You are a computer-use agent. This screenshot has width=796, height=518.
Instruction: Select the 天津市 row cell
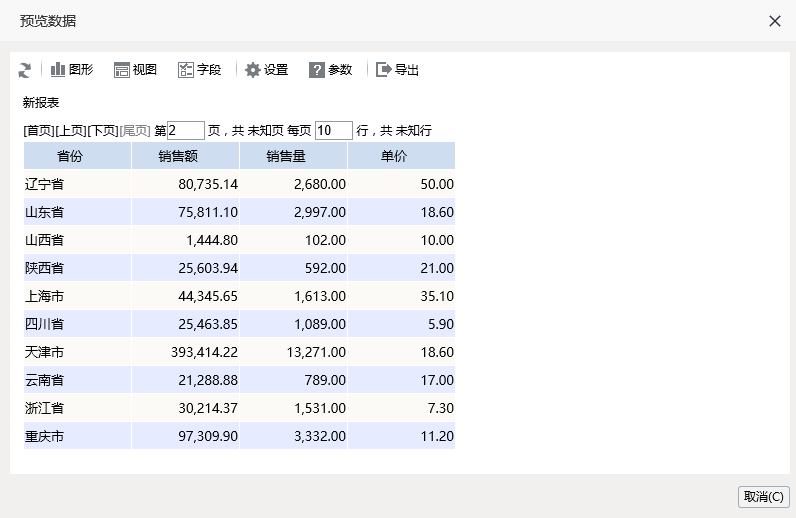pos(77,352)
